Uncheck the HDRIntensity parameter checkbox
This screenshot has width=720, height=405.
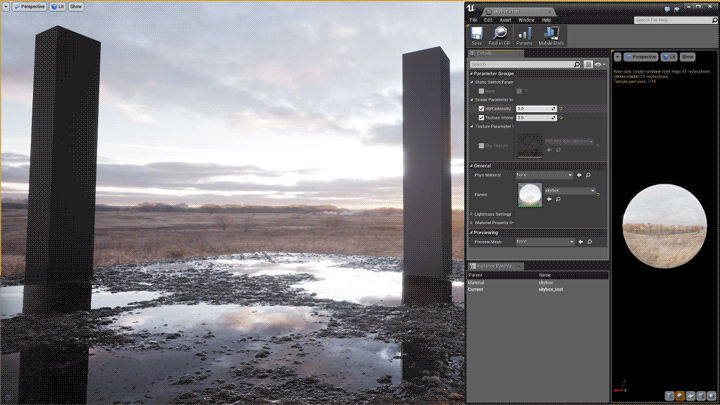482,108
